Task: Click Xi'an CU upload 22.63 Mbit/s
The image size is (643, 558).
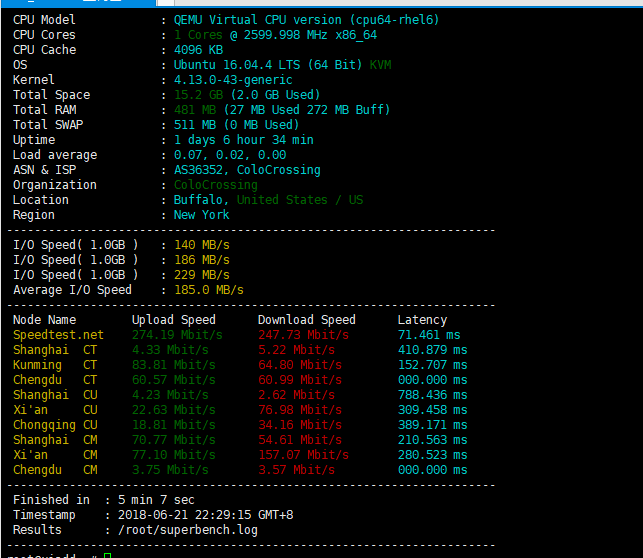Action: [173, 410]
